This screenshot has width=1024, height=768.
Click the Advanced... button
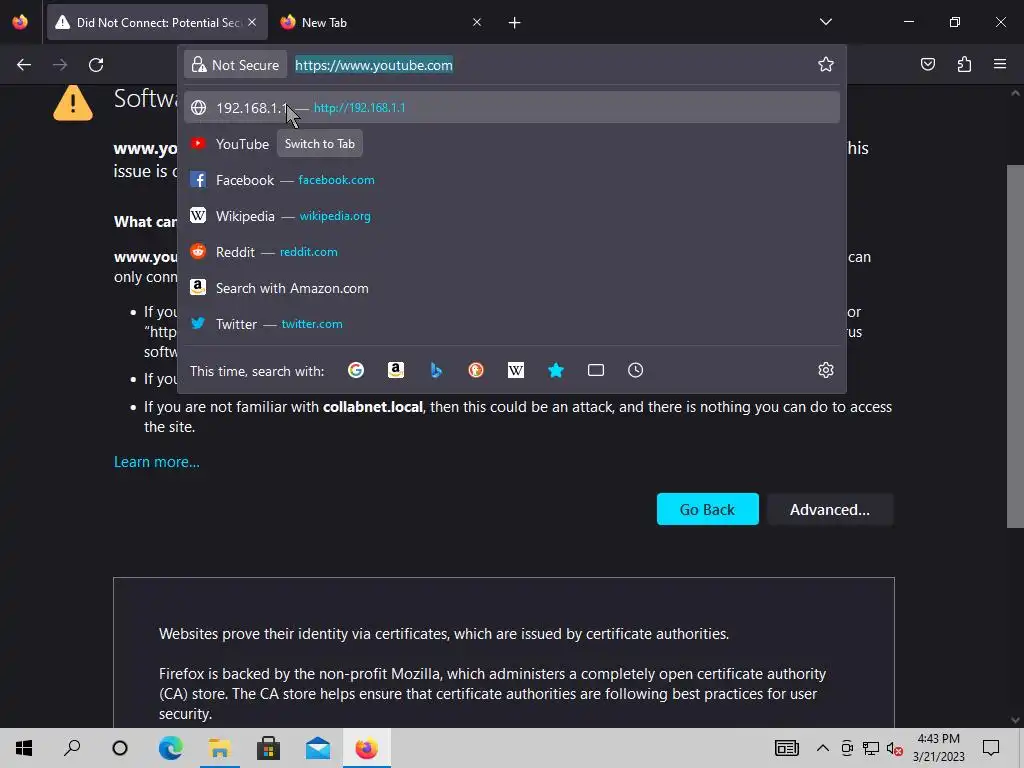829,509
